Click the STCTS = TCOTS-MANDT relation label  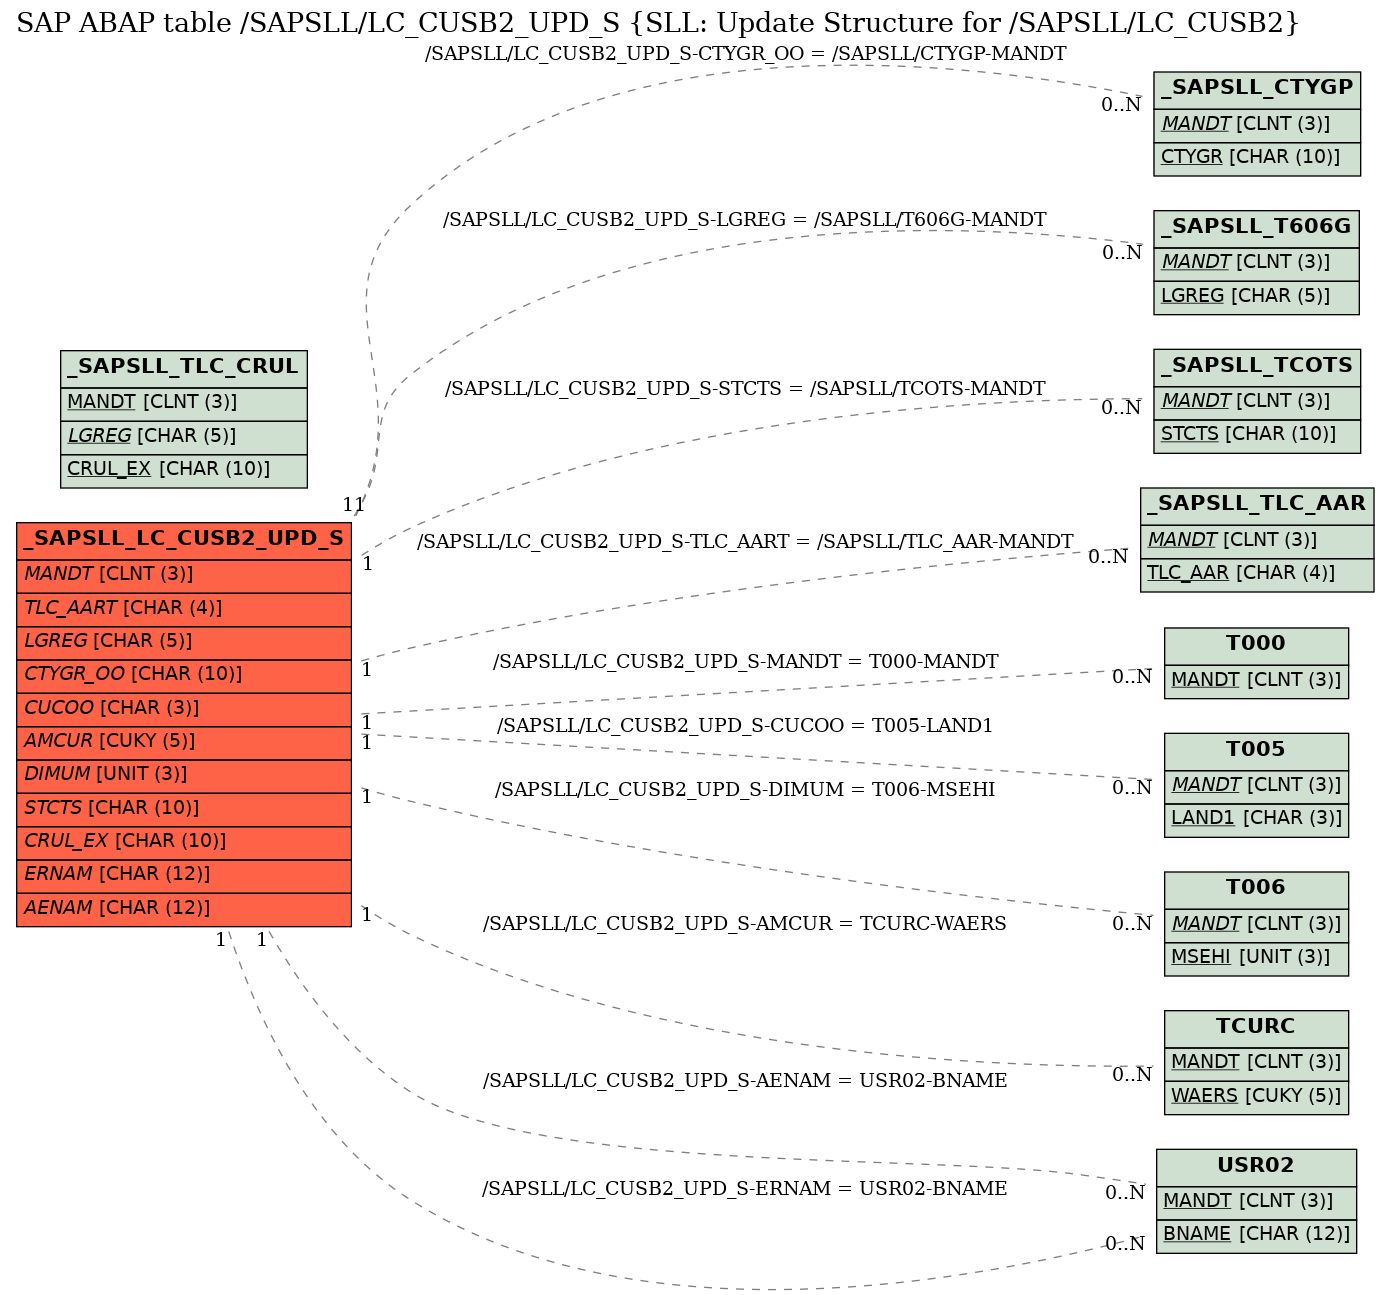click(745, 389)
